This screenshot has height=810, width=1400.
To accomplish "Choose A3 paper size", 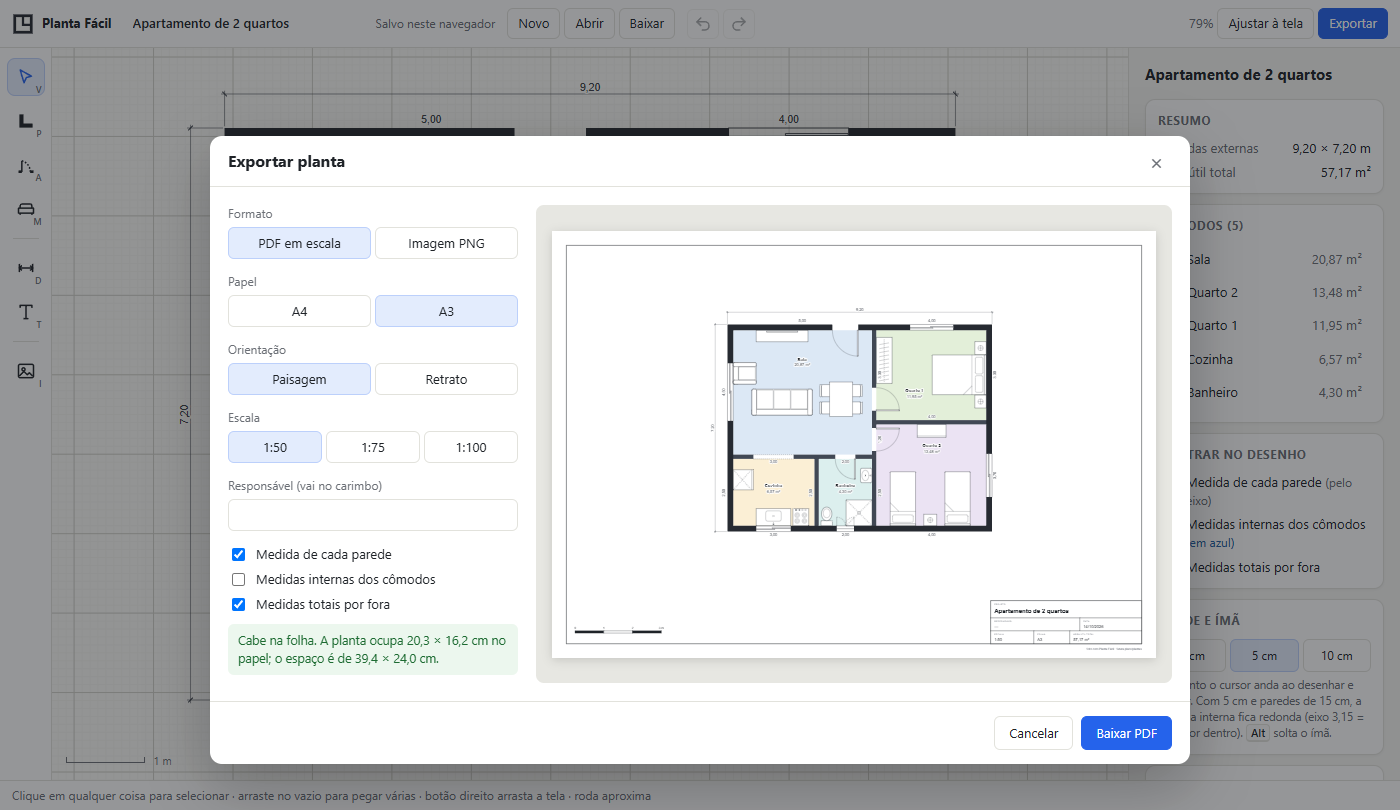I will tap(446, 311).
